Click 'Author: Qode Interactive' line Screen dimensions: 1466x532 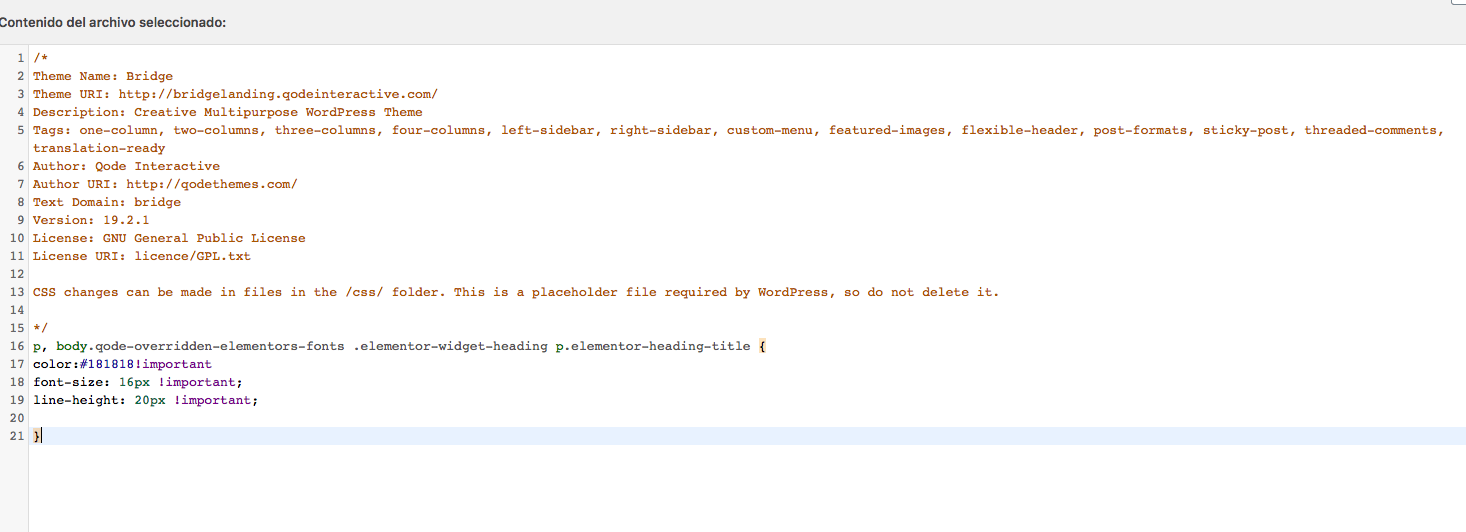(126, 166)
